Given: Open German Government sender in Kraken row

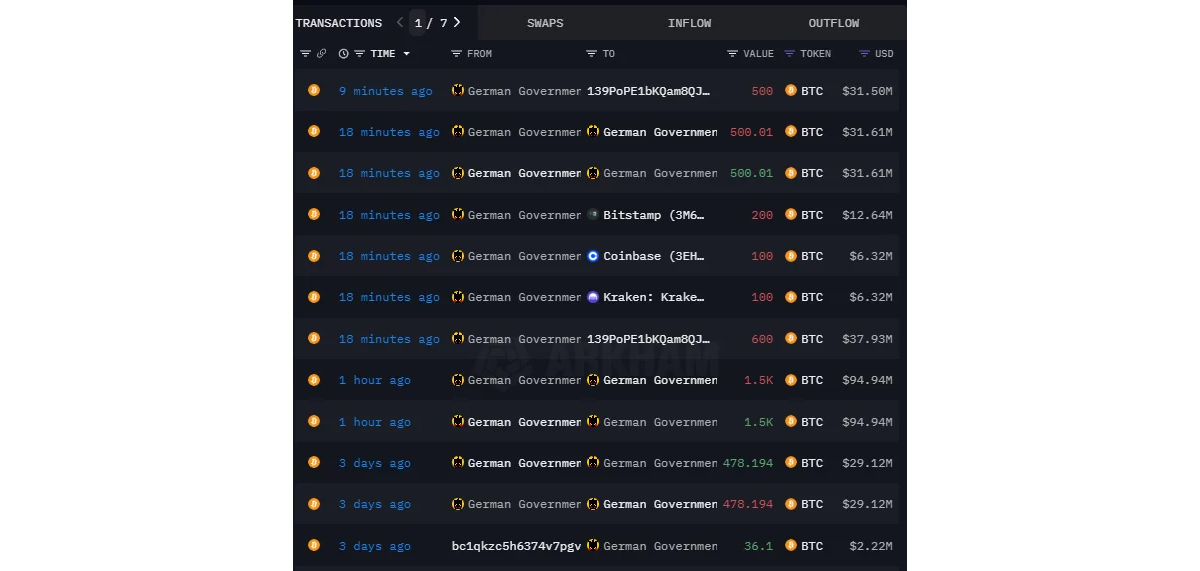Looking at the screenshot, I should point(525,297).
